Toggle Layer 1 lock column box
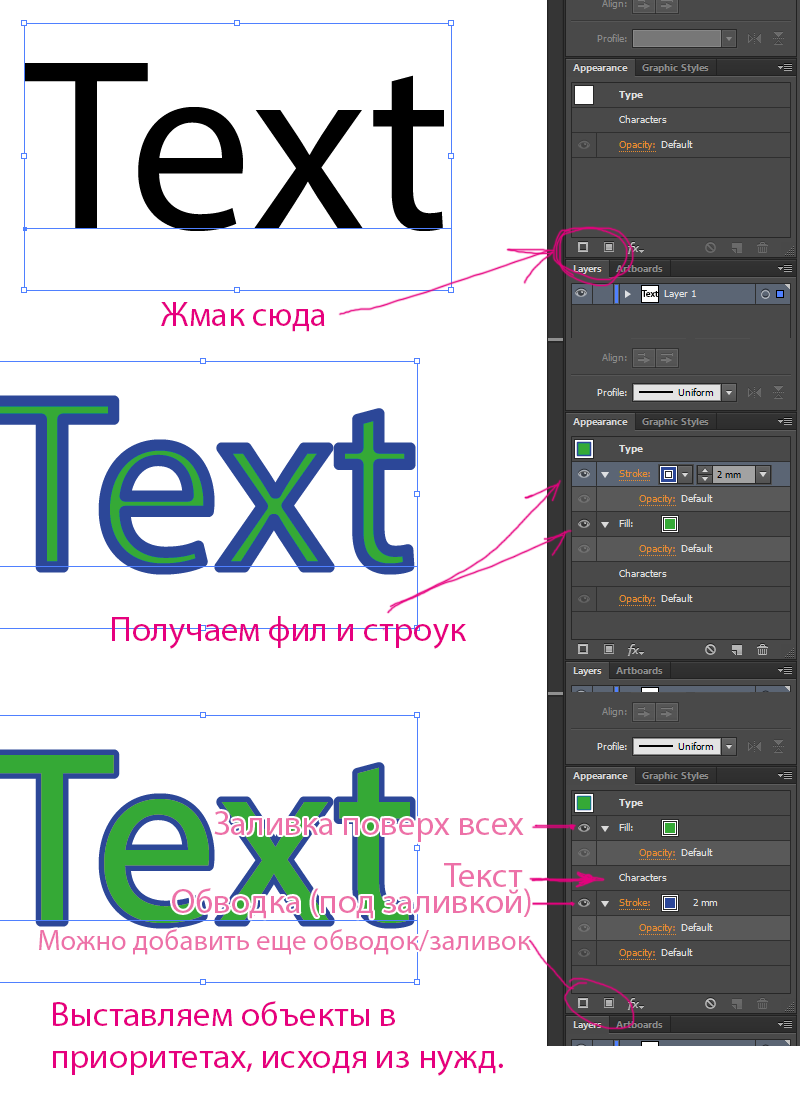This screenshot has height=1116, width=800. click(602, 293)
